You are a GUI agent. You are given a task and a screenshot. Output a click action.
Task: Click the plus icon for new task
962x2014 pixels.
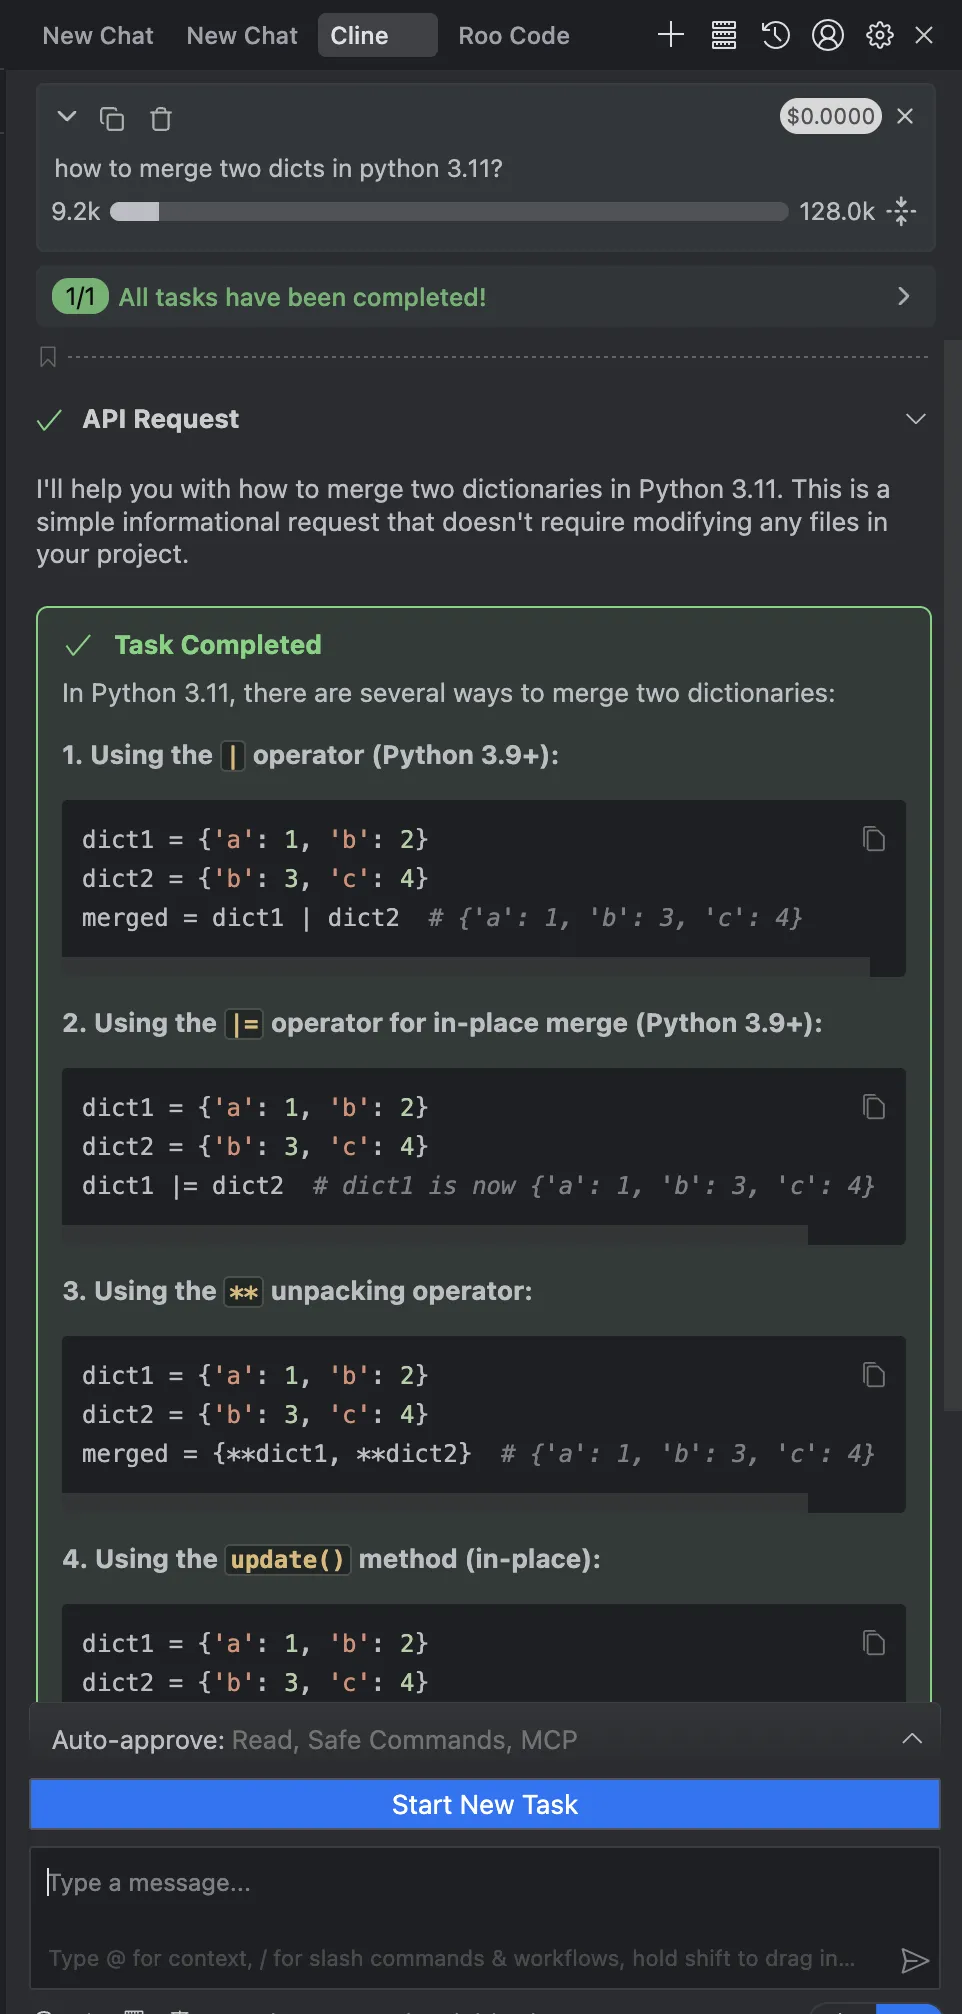click(671, 36)
